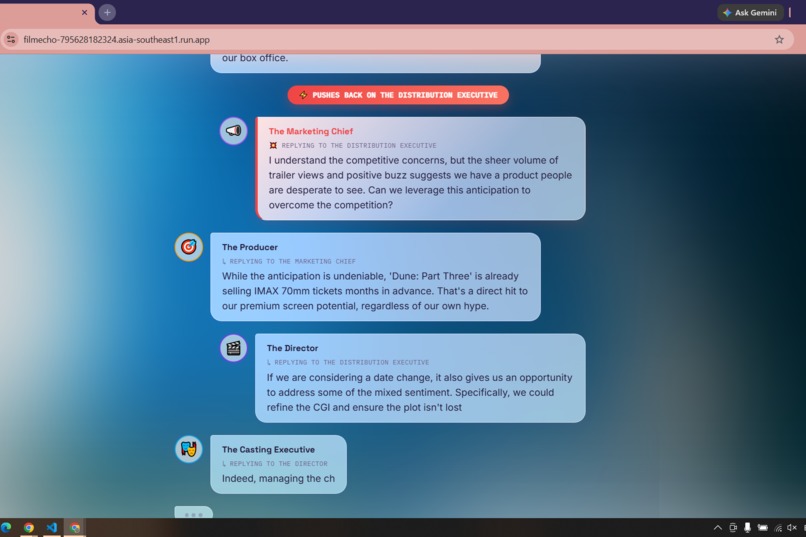The width and height of the screenshot is (806, 537).
Task: Close the current browser tab
Action: pyautogui.click(x=84, y=12)
